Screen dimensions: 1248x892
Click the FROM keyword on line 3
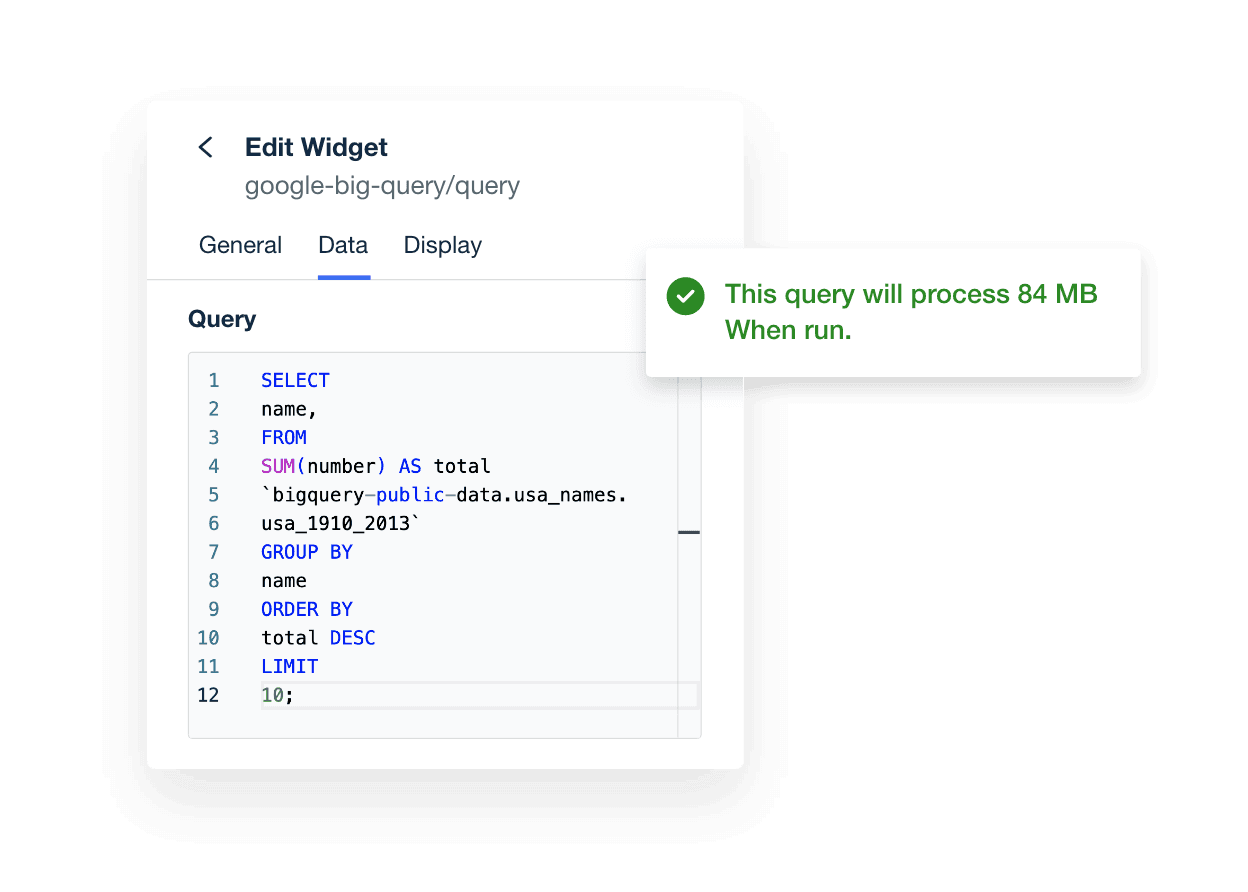284,437
